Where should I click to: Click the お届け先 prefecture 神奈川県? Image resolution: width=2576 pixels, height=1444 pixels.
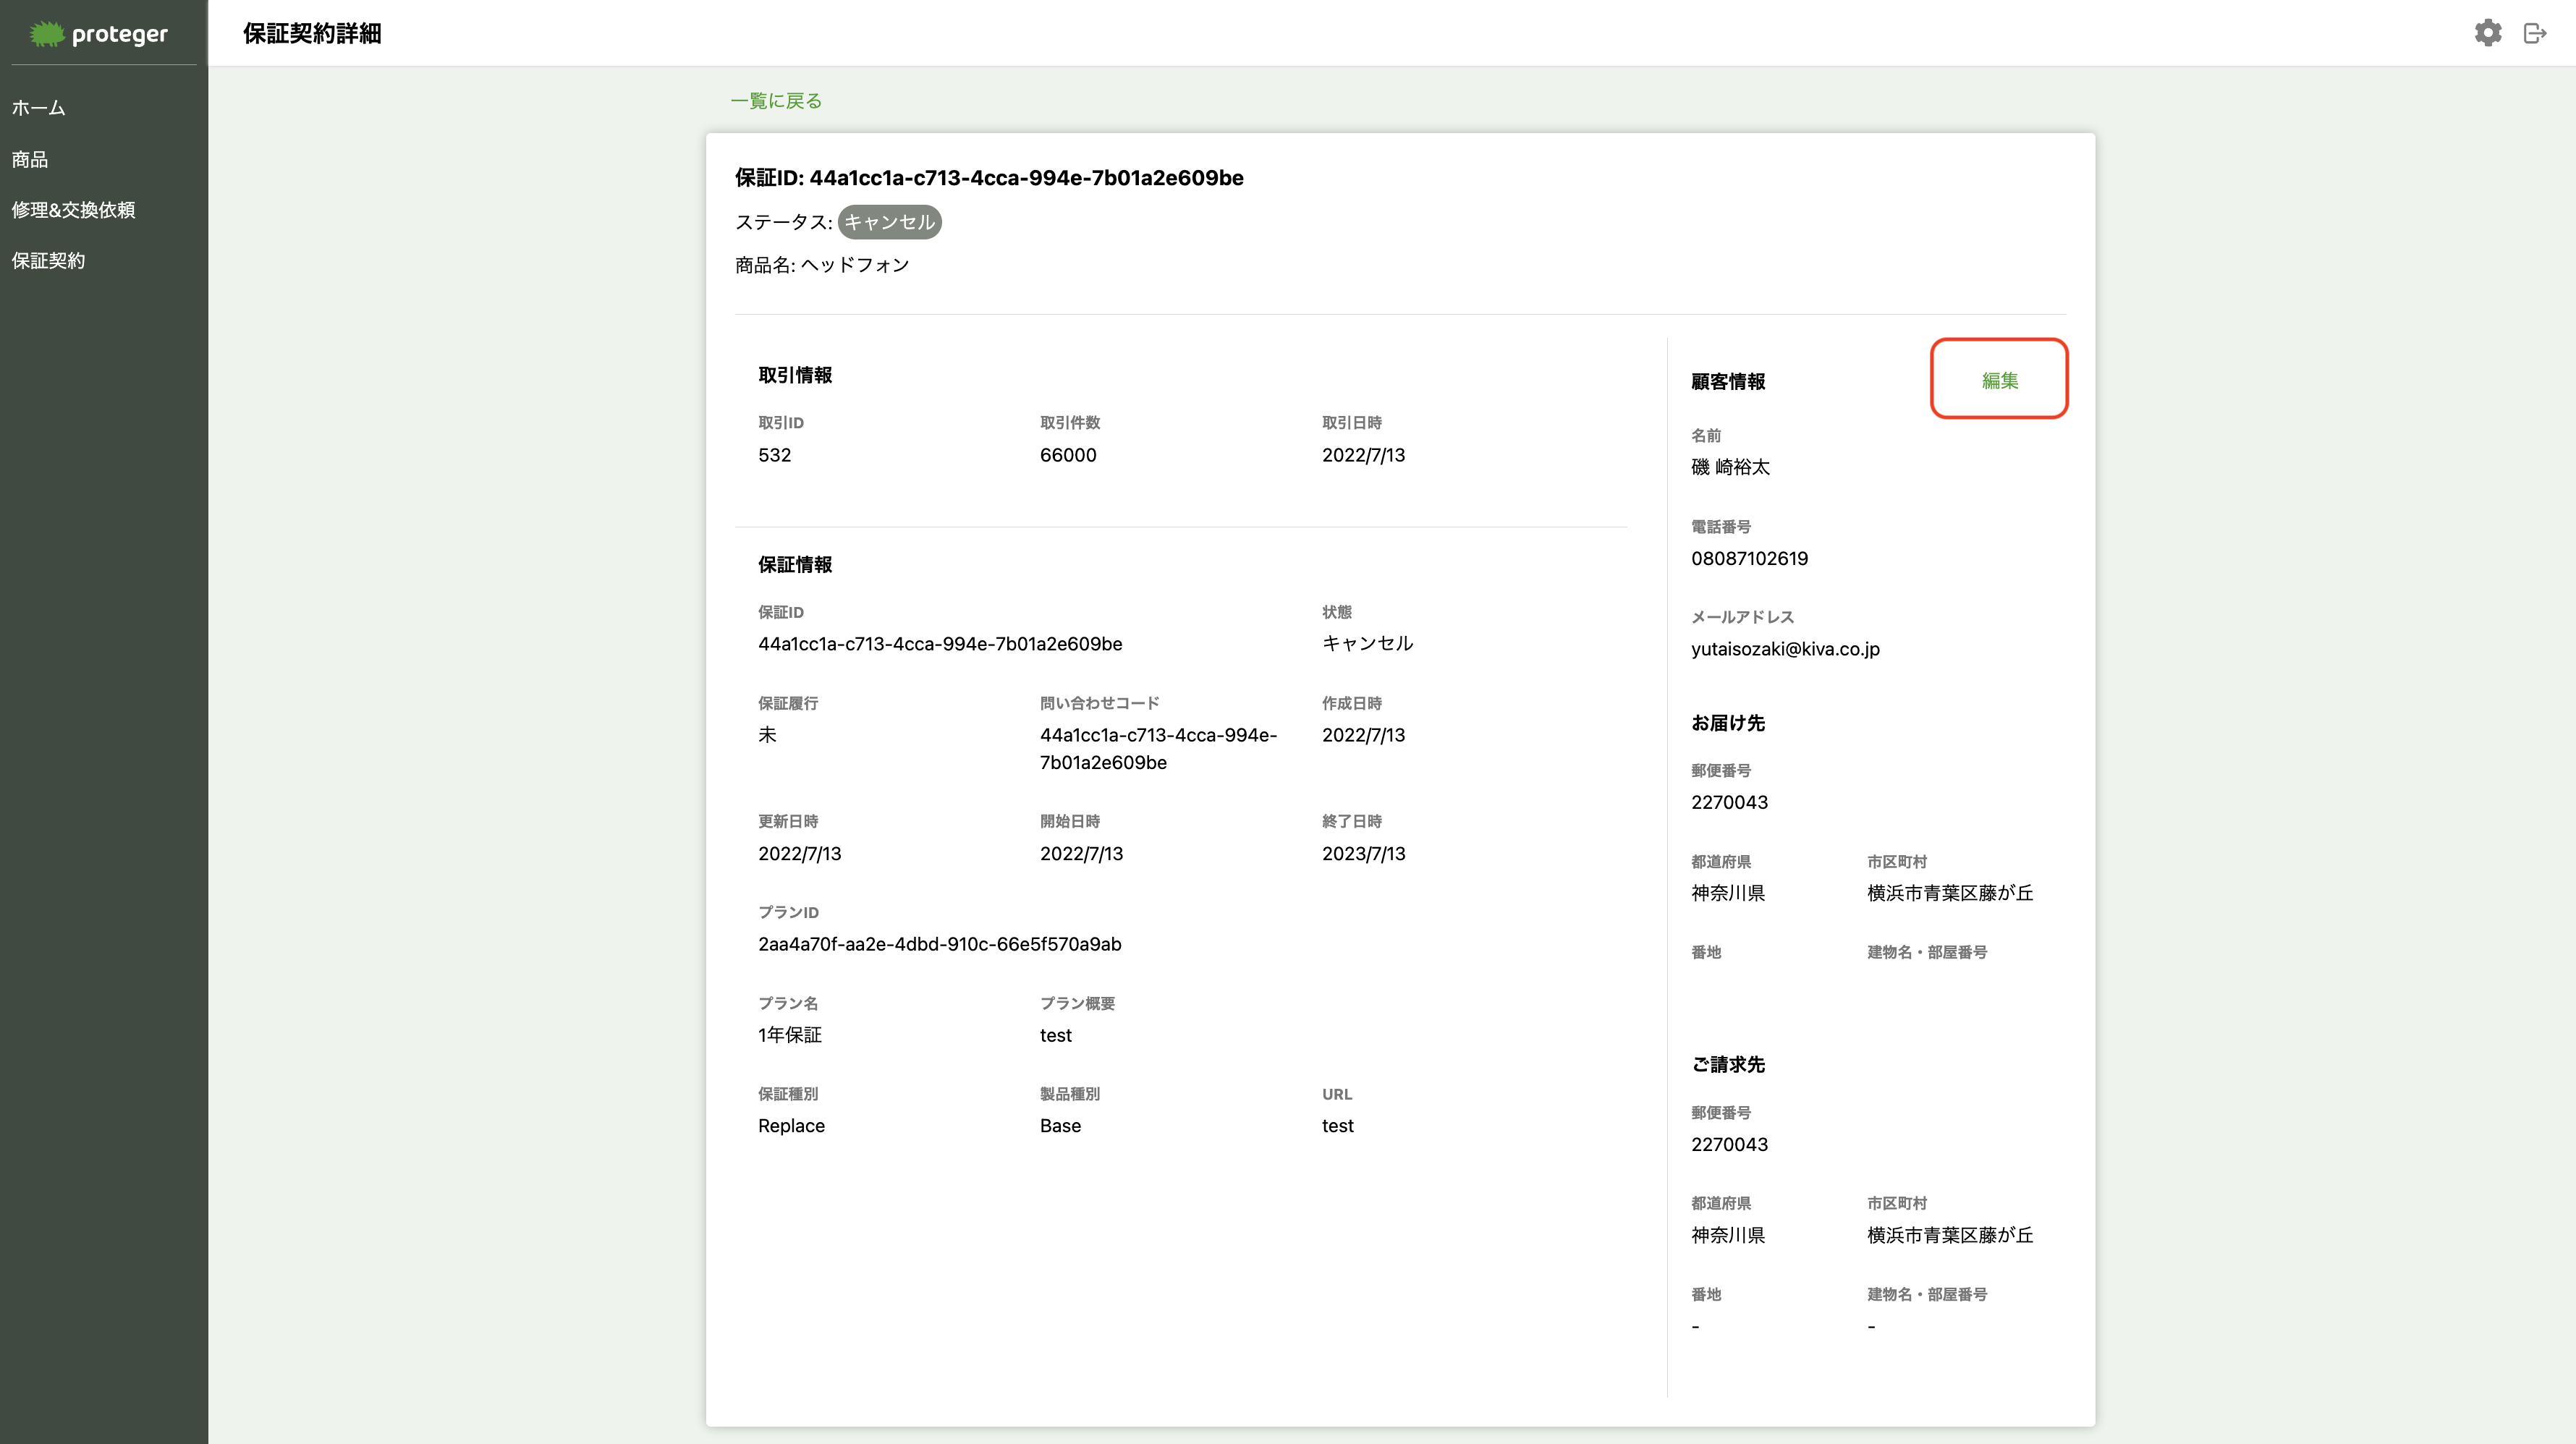pos(1728,893)
